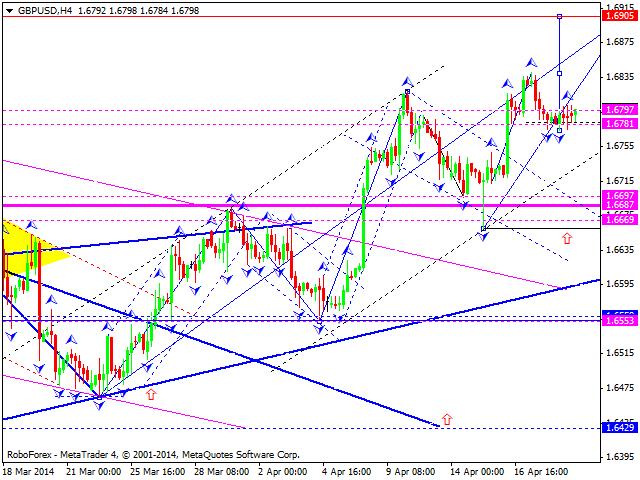Screen dimensions: 640x480
Task: Click the 1.6595 price scale value
Action: click(x=620, y=284)
